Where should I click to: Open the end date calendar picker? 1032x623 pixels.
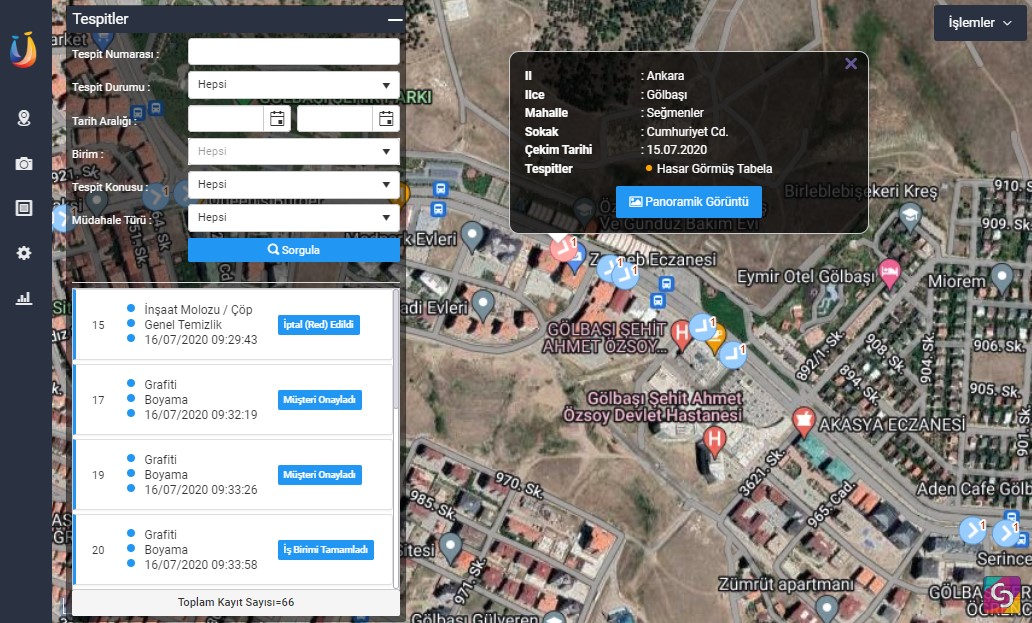[386, 120]
